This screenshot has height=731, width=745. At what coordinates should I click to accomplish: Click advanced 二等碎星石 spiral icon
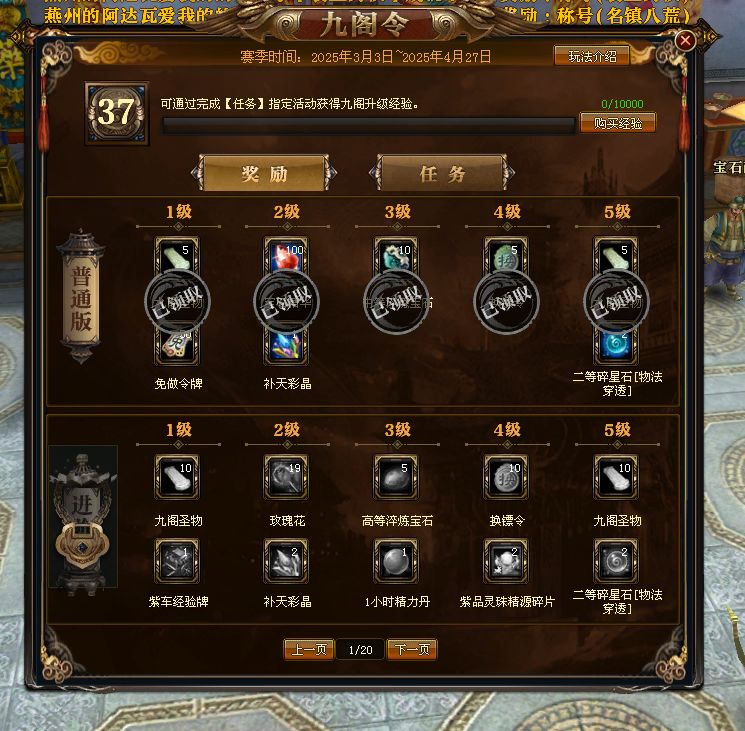point(616,561)
